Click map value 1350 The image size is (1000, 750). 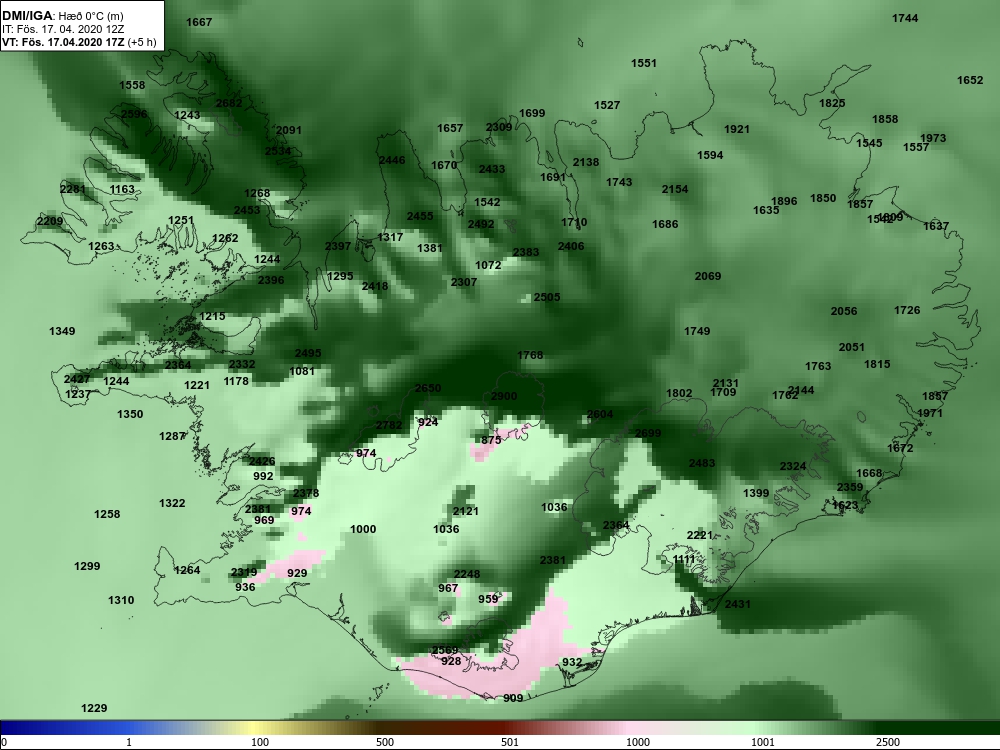click(x=130, y=415)
